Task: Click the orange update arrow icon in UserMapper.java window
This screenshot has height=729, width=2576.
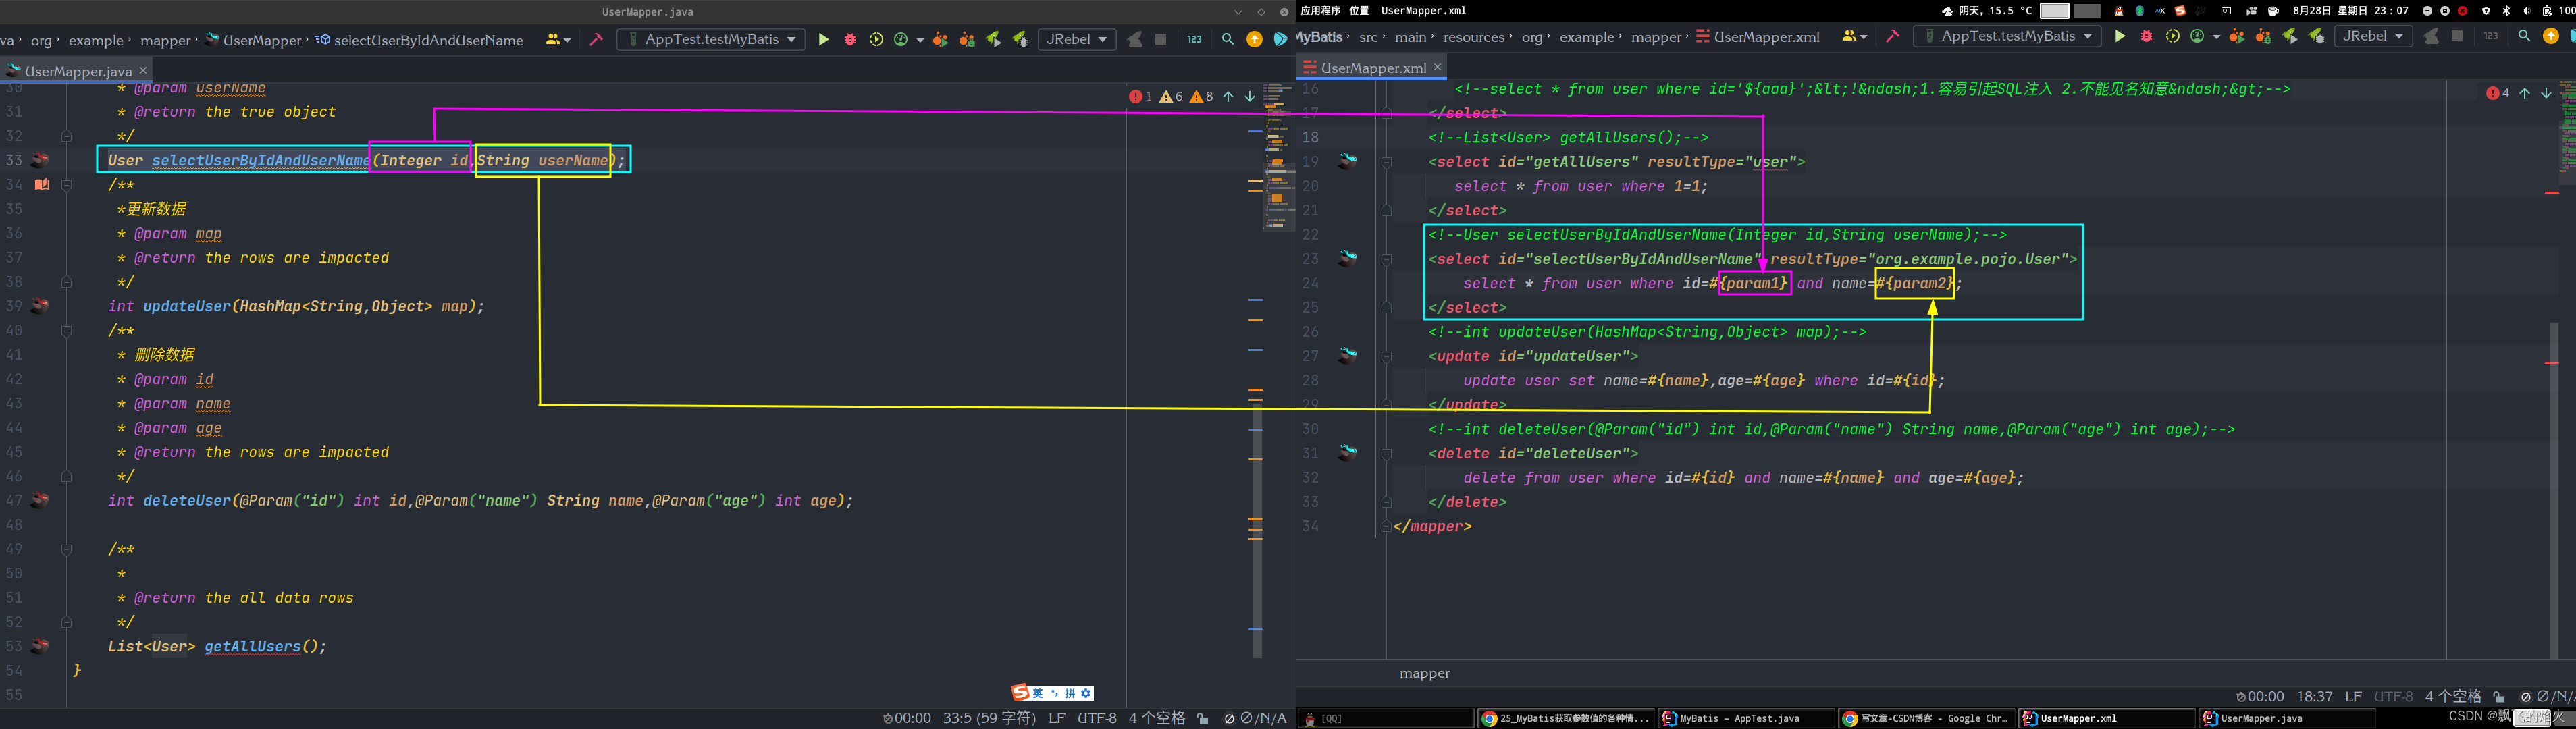Action: tap(1254, 40)
